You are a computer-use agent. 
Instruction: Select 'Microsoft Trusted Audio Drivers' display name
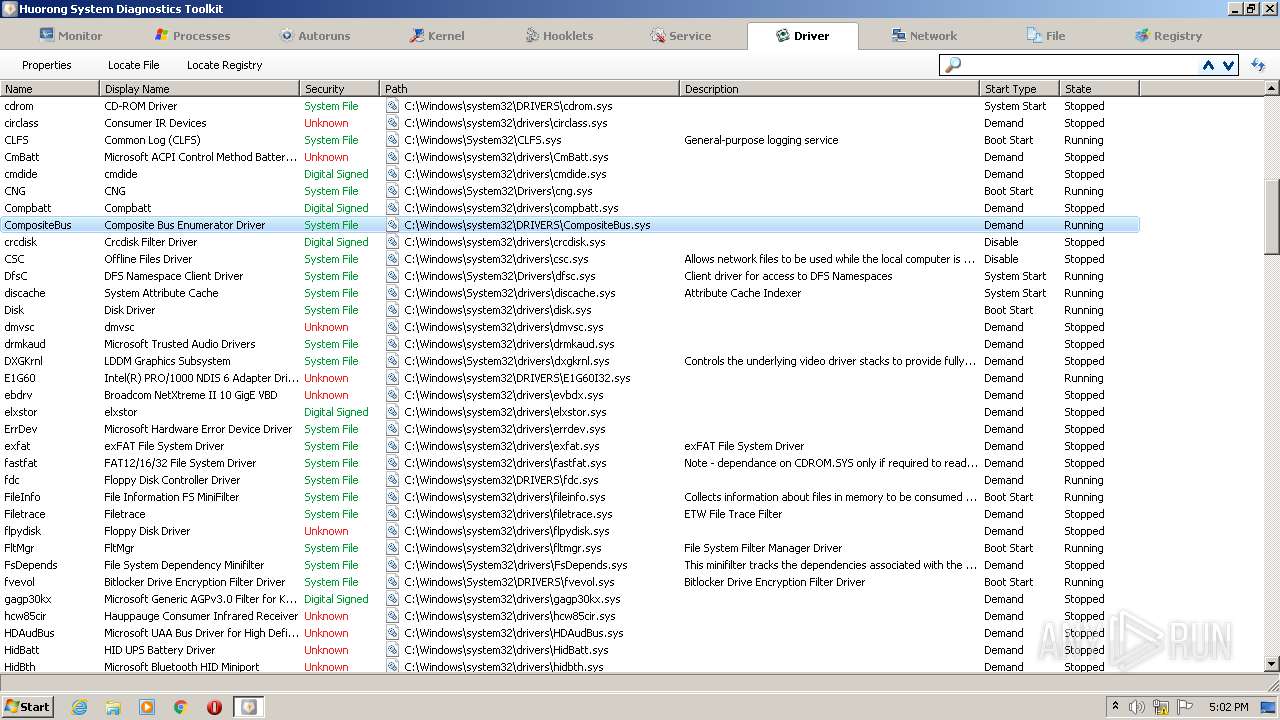click(180, 344)
